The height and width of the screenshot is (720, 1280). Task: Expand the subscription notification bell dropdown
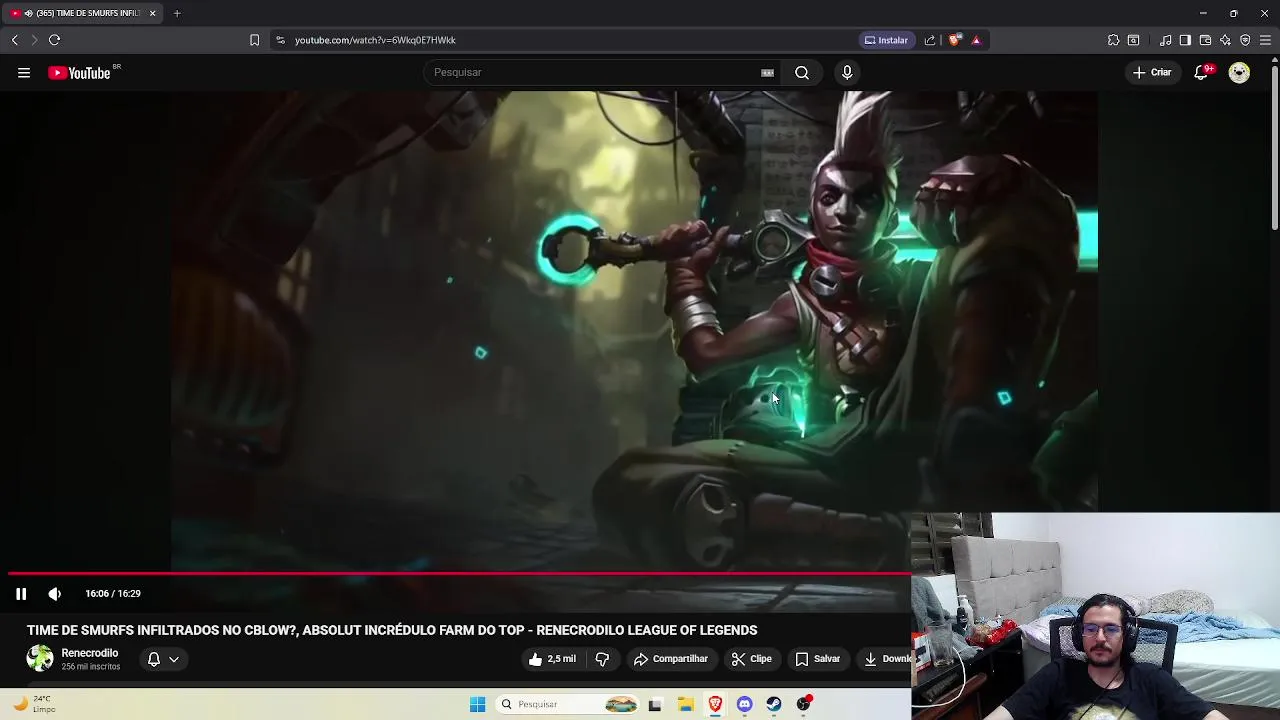(x=163, y=659)
